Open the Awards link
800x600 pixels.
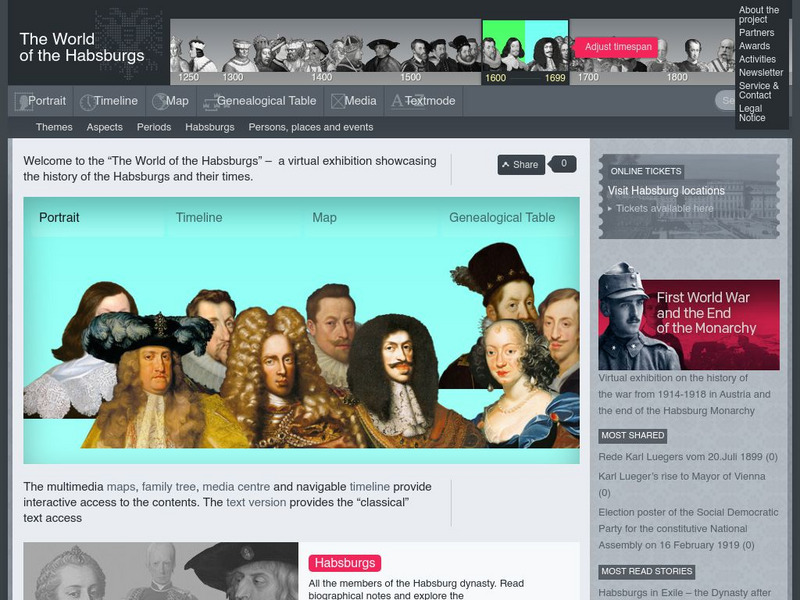tap(755, 46)
